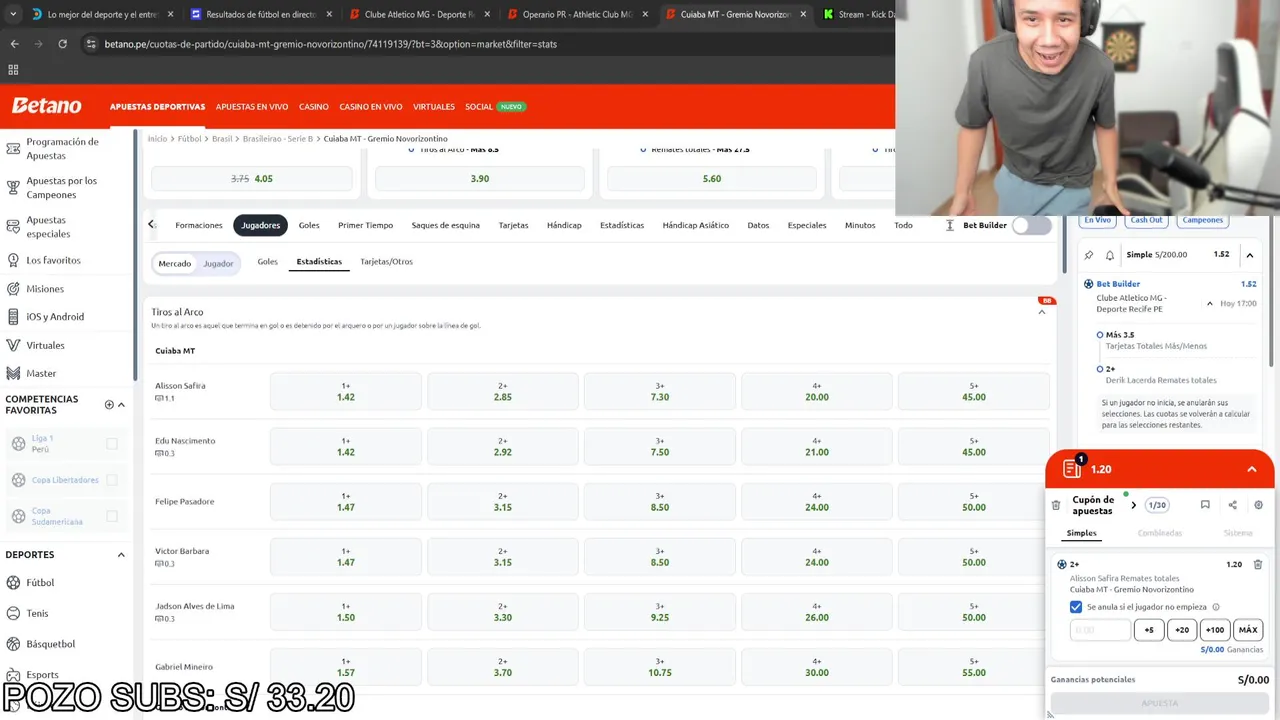Open Los favoritos star icon
Image resolution: width=1280 pixels, height=720 pixels.
(x=13, y=260)
